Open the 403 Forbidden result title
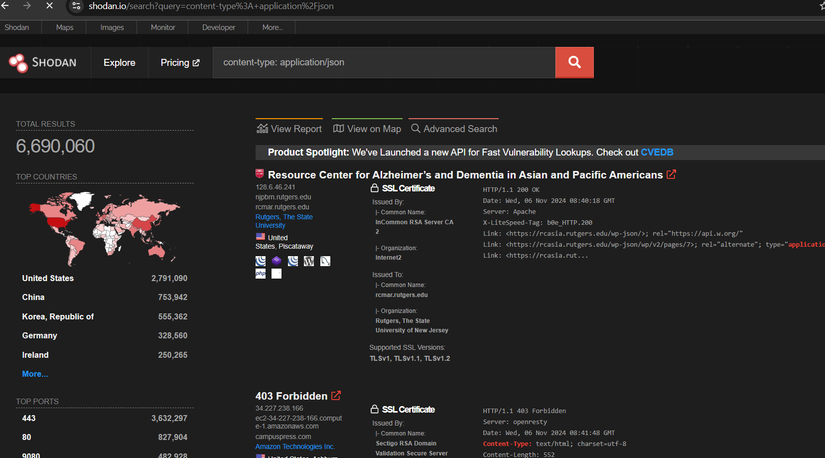825x458 pixels. tap(291, 396)
